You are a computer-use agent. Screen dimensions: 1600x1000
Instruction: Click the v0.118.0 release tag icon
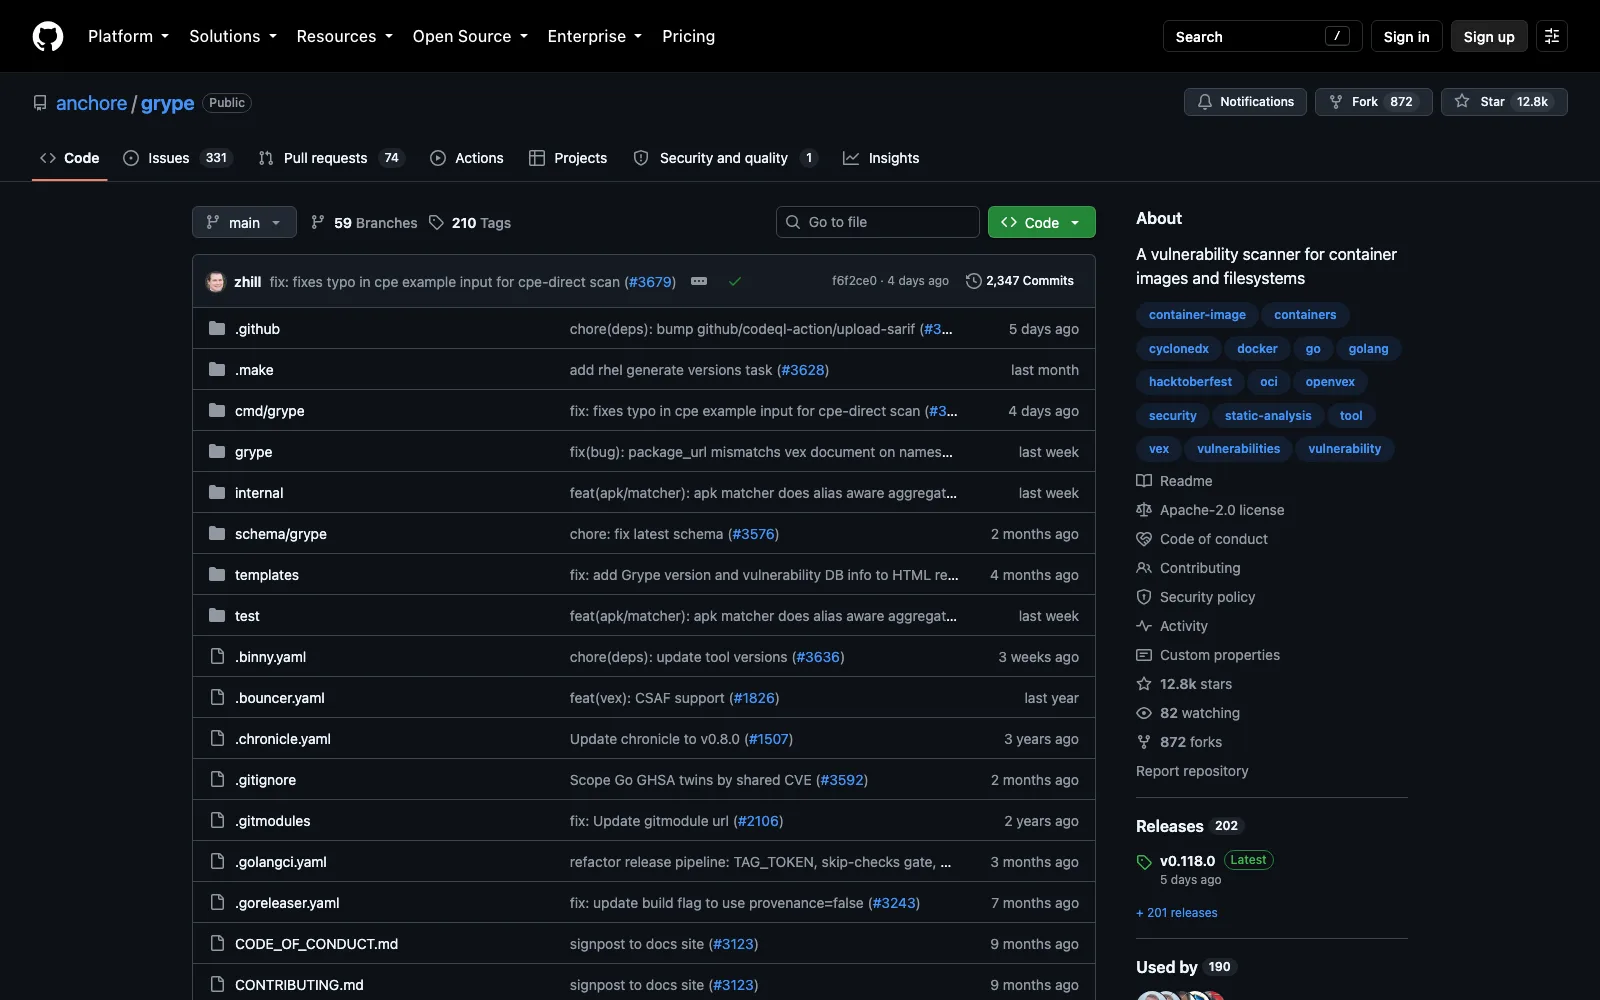[x=1144, y=862]
